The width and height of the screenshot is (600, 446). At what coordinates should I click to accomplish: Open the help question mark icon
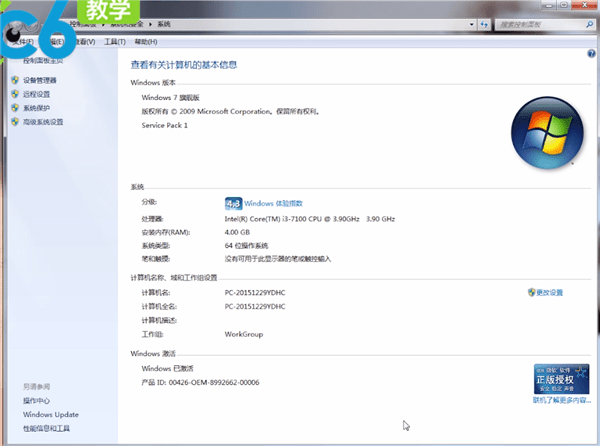tap(591, 54)
